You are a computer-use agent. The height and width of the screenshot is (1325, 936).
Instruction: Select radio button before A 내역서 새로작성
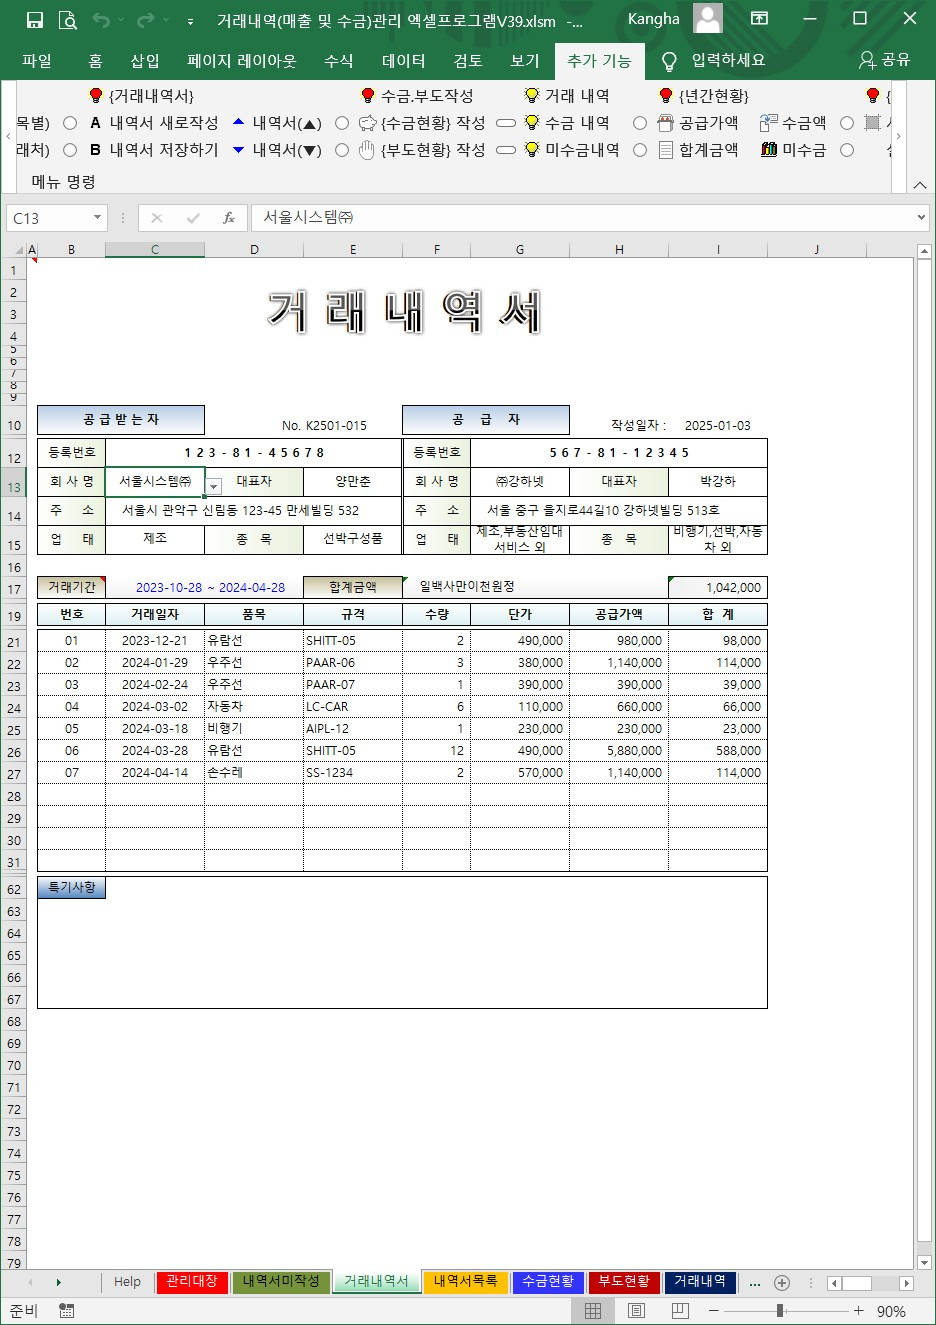click(x=70, y=123)
